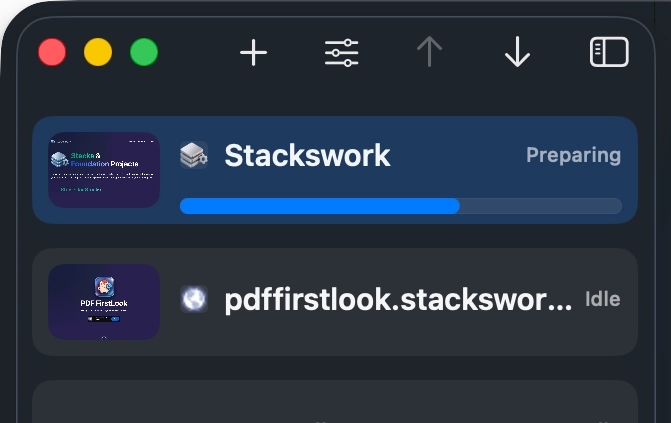Click the Stackswork server stack icon
The height and width of the screenshot is (423, 671).
(x=194, y=155)
